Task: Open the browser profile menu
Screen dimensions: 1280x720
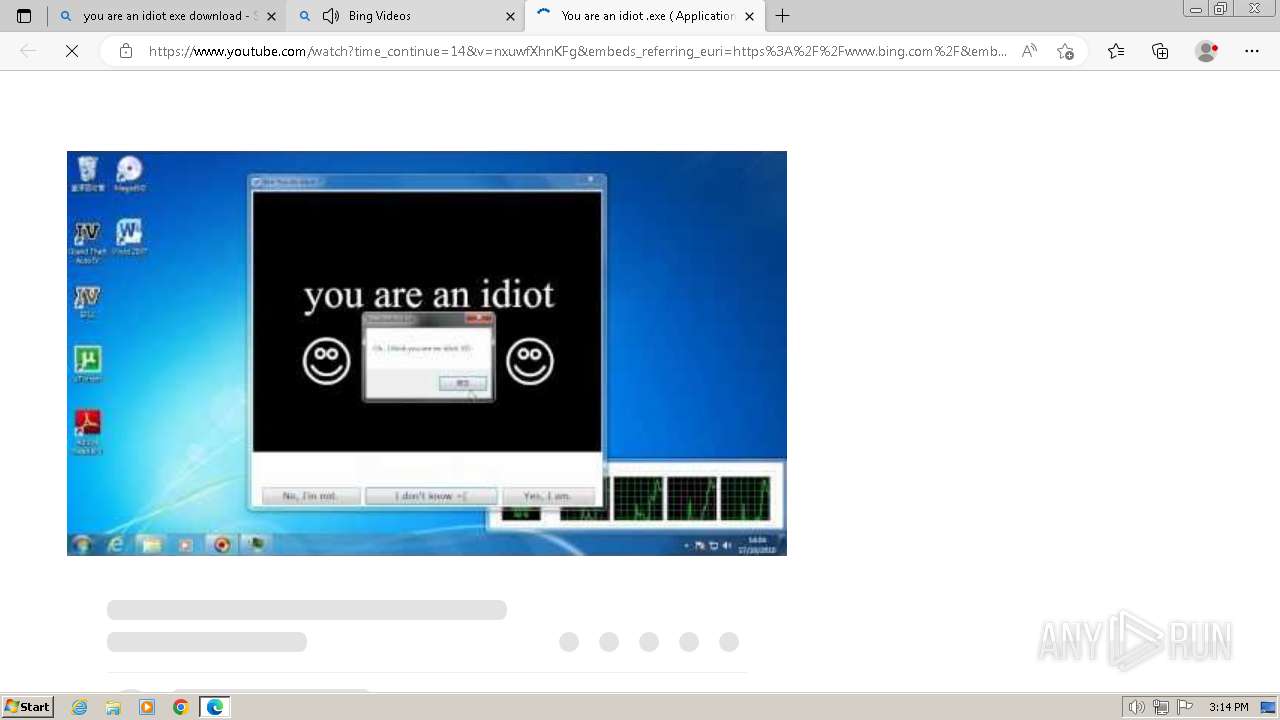Action: pyautogui.click(x=1207, y=51)
